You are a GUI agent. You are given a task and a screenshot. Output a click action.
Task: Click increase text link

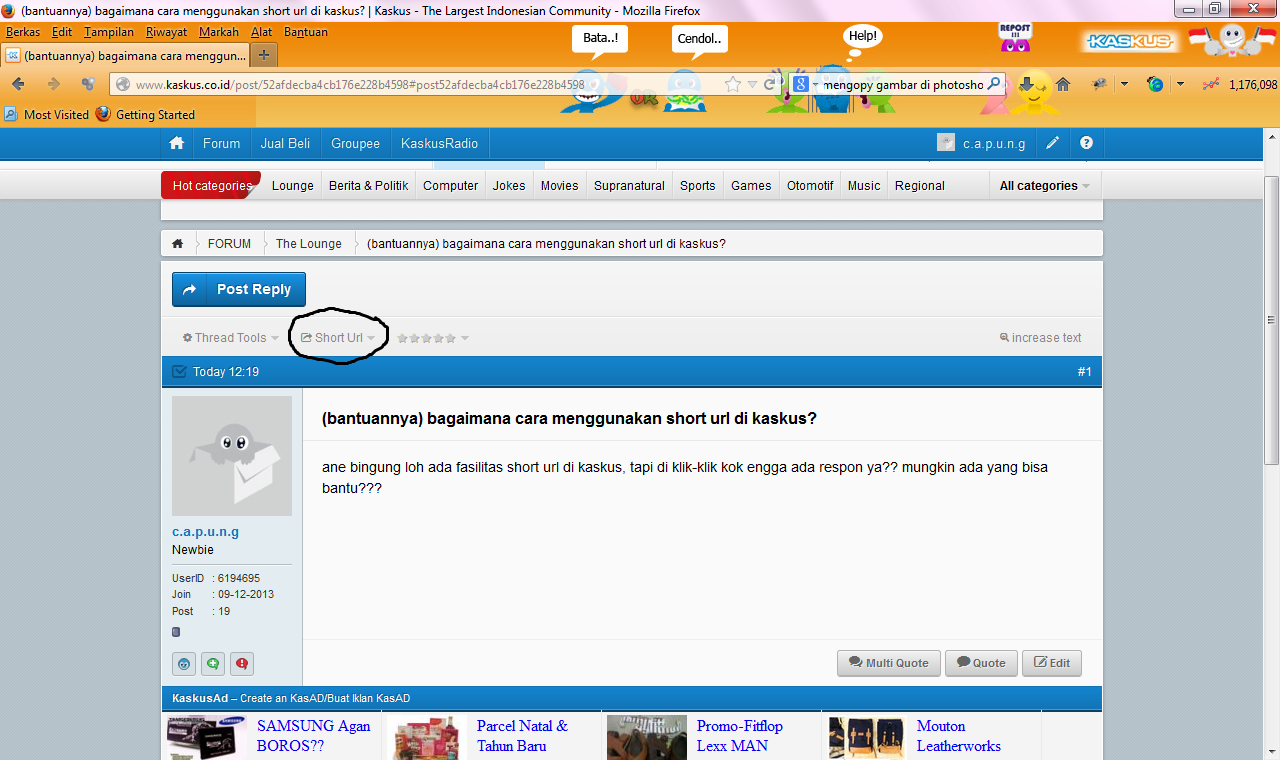coord(1040,338)
